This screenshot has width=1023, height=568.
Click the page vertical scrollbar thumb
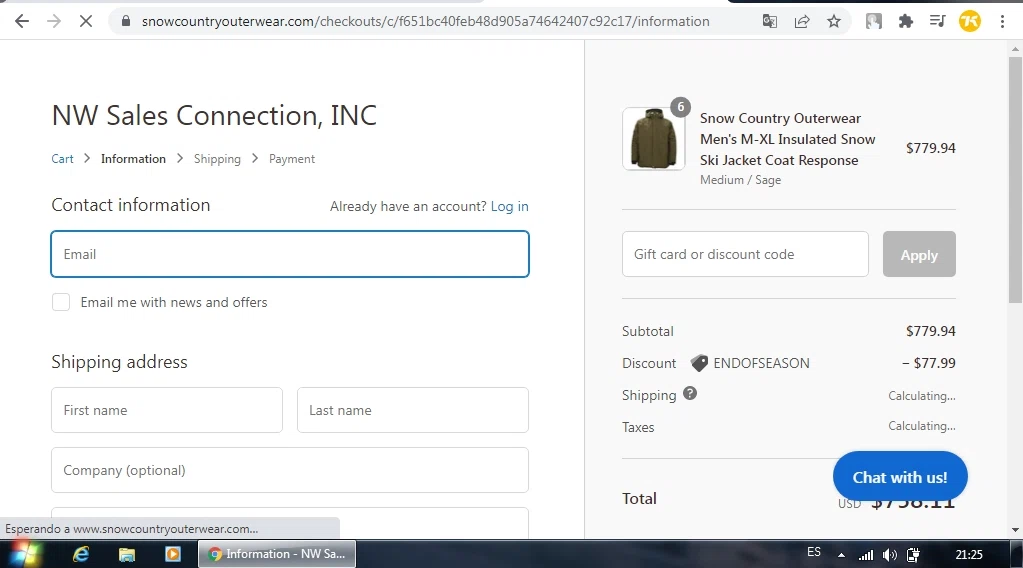pos(1015,180)
